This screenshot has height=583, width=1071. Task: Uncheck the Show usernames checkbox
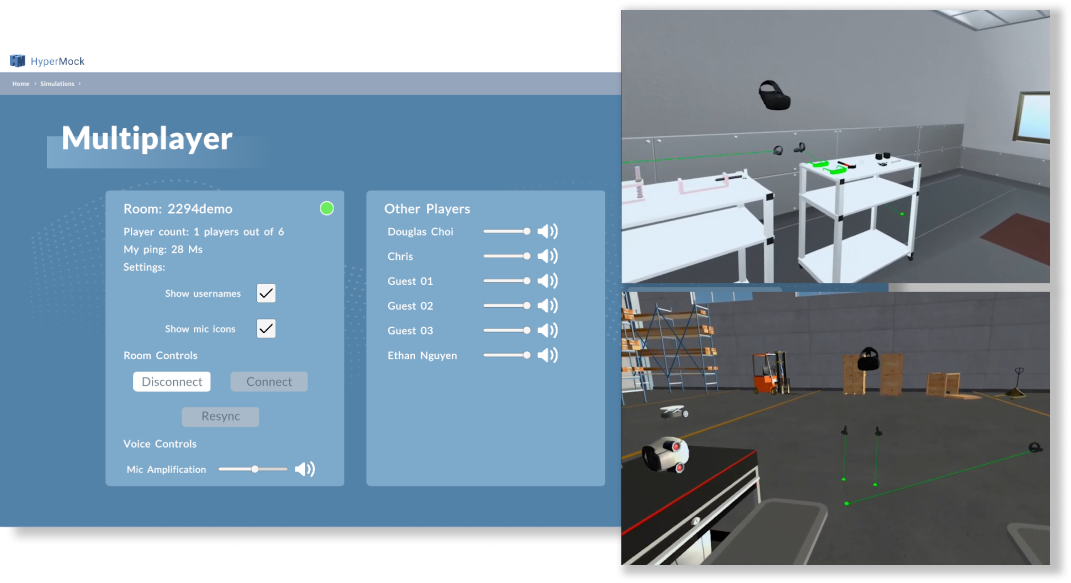click(x=266, y=293)
